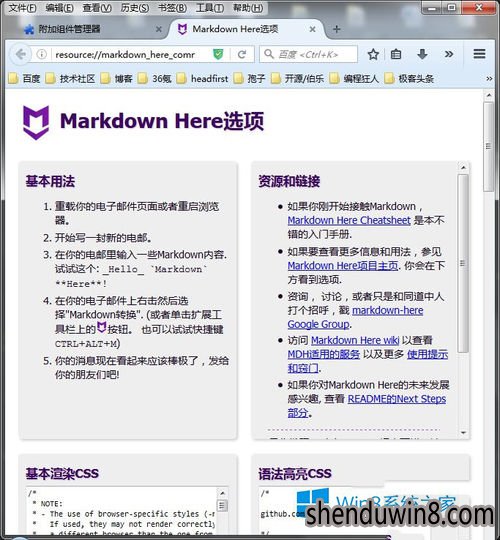This screenshot has width=500, height=540.
Task: Click the main page vertical scrollbar thumb
Action: pos(489,146)
